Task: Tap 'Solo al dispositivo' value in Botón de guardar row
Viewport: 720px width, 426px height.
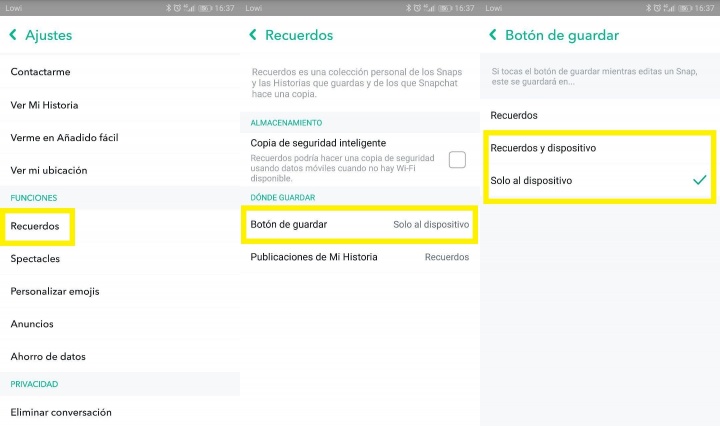Action: [x=431, y=224]
